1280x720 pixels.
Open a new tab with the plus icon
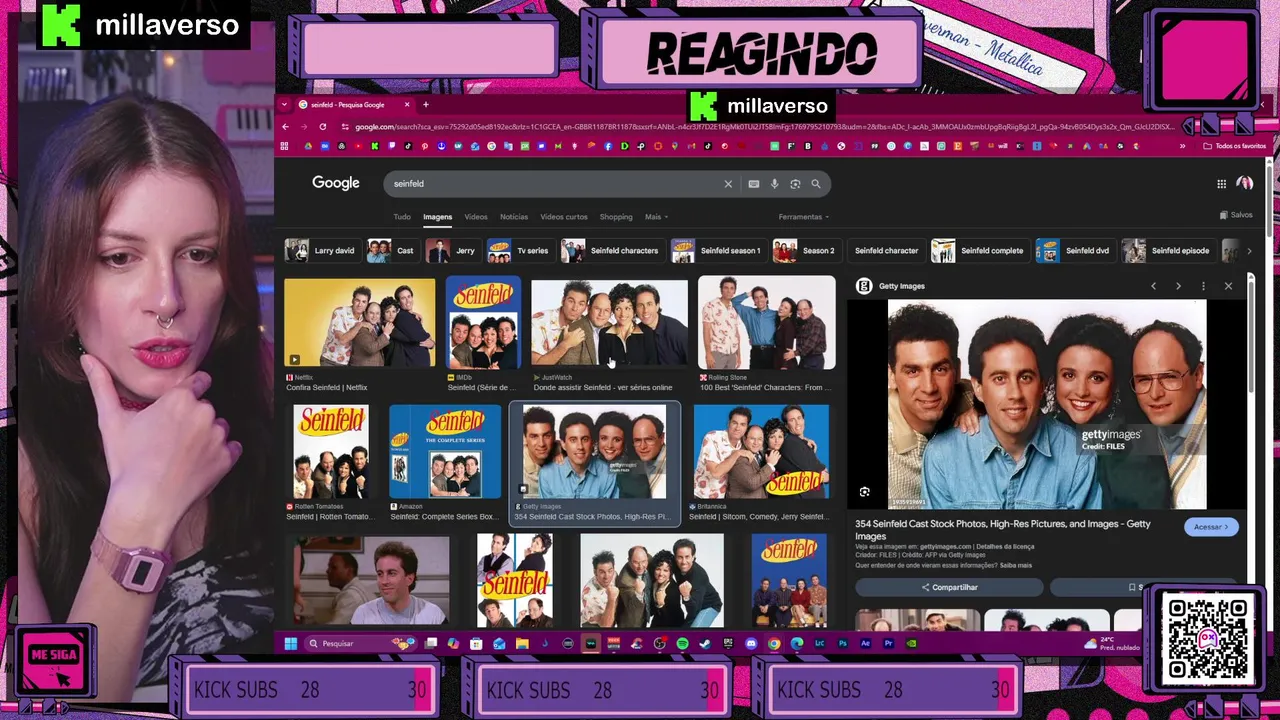(425, 105)
